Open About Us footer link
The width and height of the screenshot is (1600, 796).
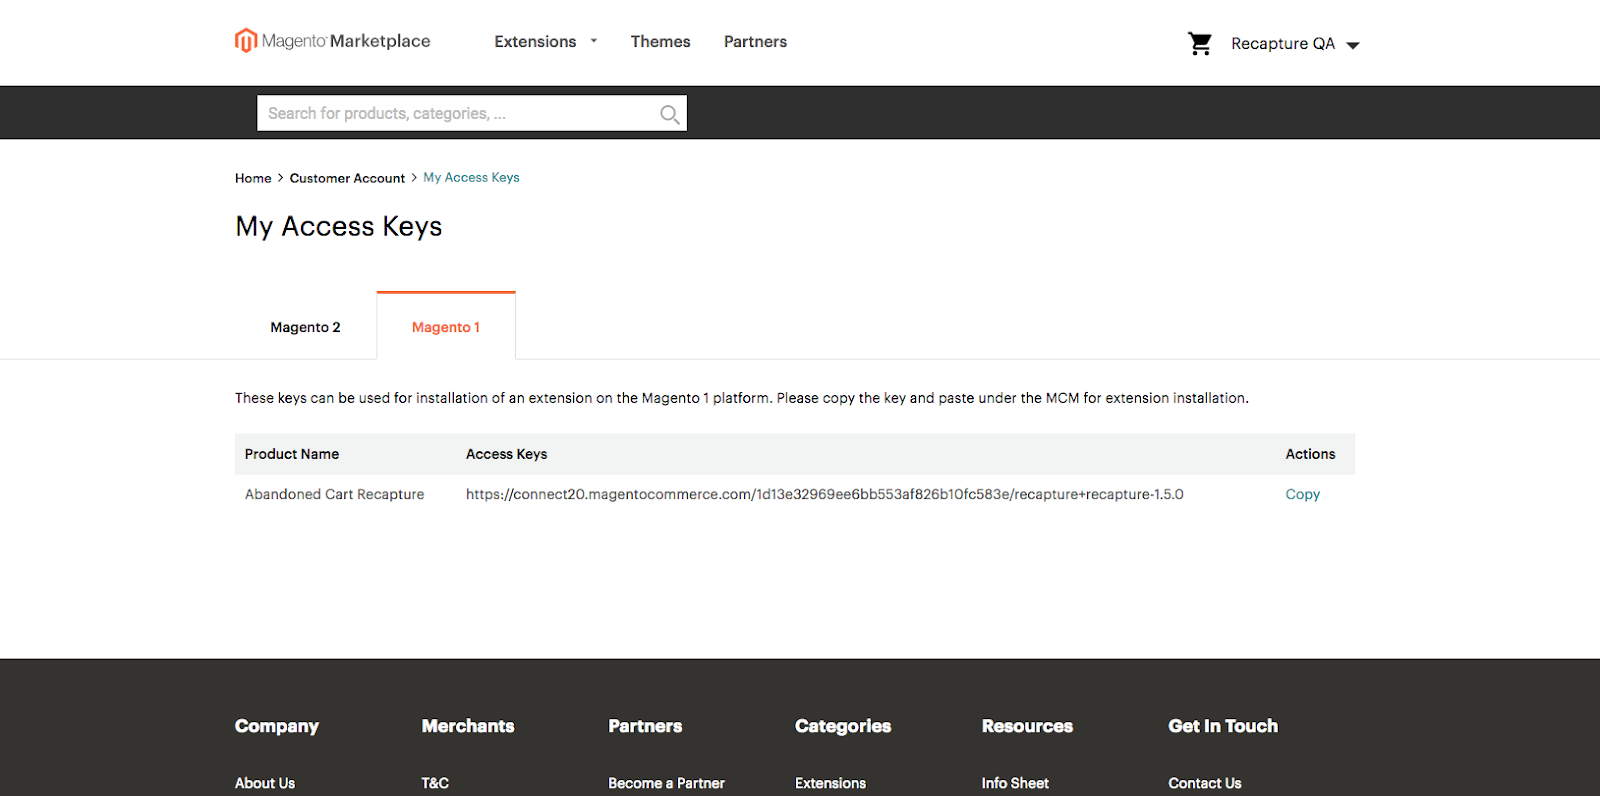click(x=265, y=783)
